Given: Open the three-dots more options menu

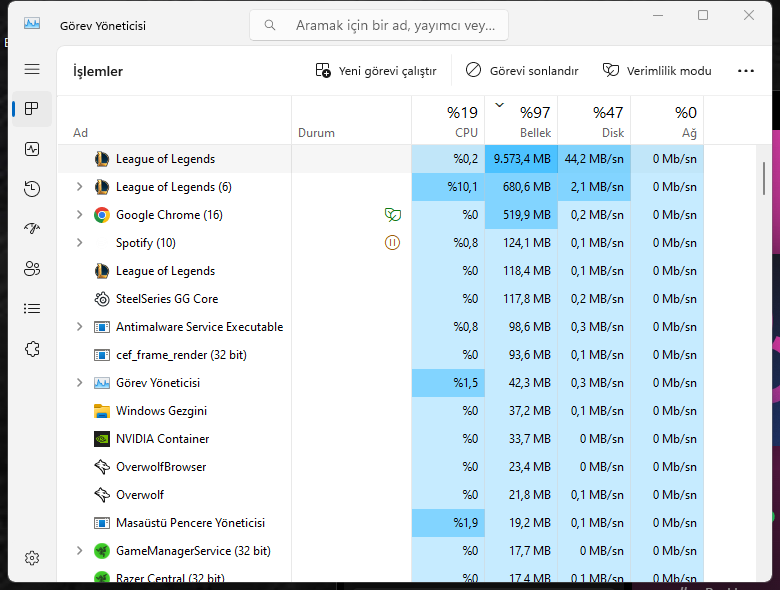Looking at the screenshot, I should click(x=746, y=71).
